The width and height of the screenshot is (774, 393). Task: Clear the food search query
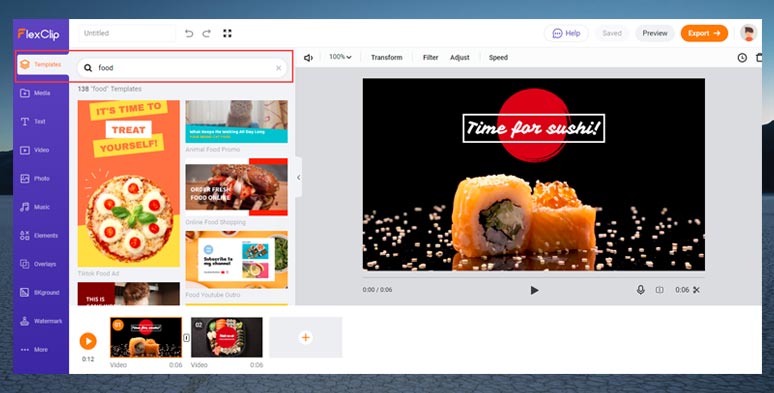tap(278, 68)
